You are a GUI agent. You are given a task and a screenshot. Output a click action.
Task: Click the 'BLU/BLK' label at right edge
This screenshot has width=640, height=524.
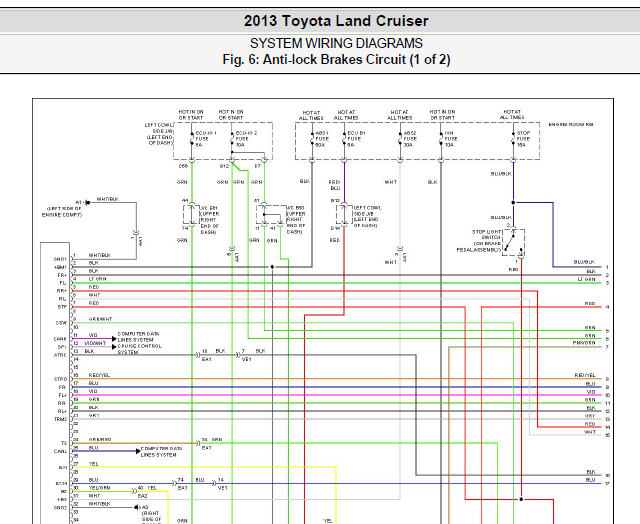pos(584,262)
